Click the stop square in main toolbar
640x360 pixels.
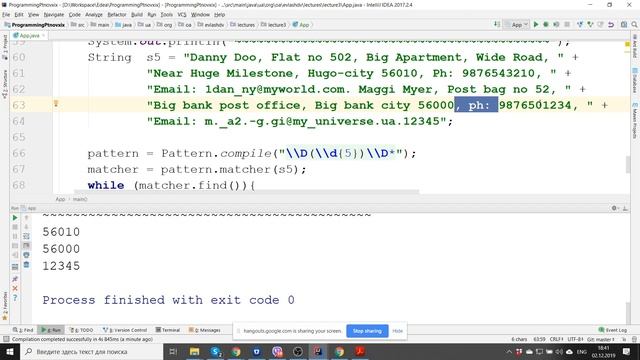tap(567, 24)
